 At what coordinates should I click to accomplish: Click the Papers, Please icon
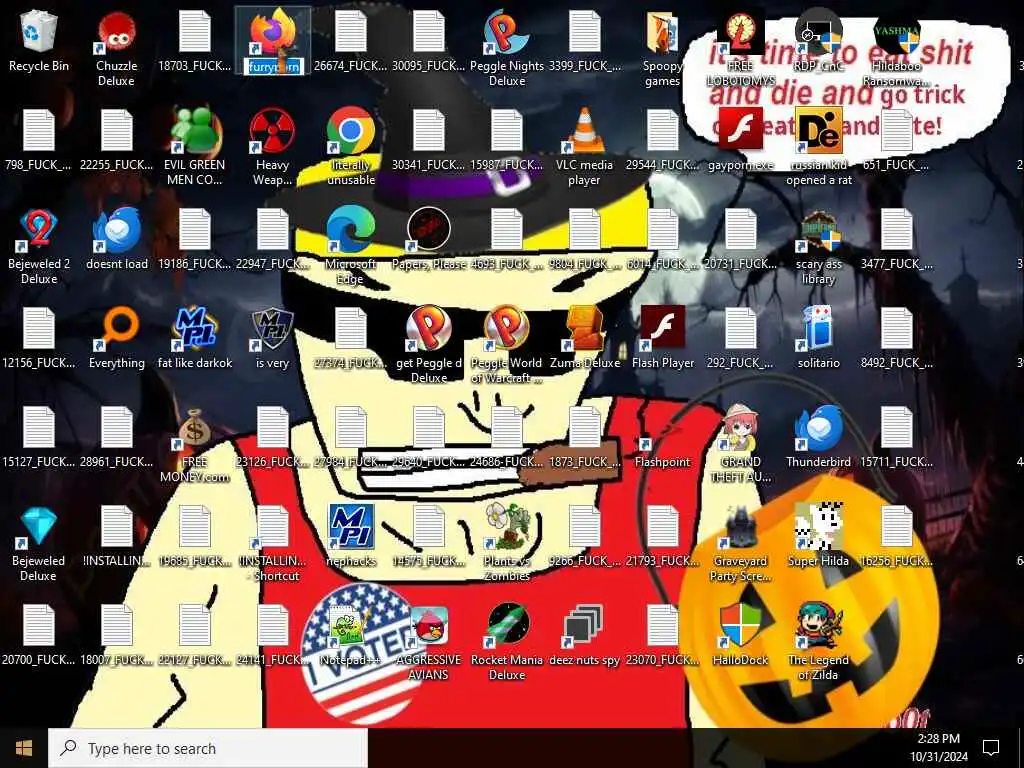click(428, 231)
